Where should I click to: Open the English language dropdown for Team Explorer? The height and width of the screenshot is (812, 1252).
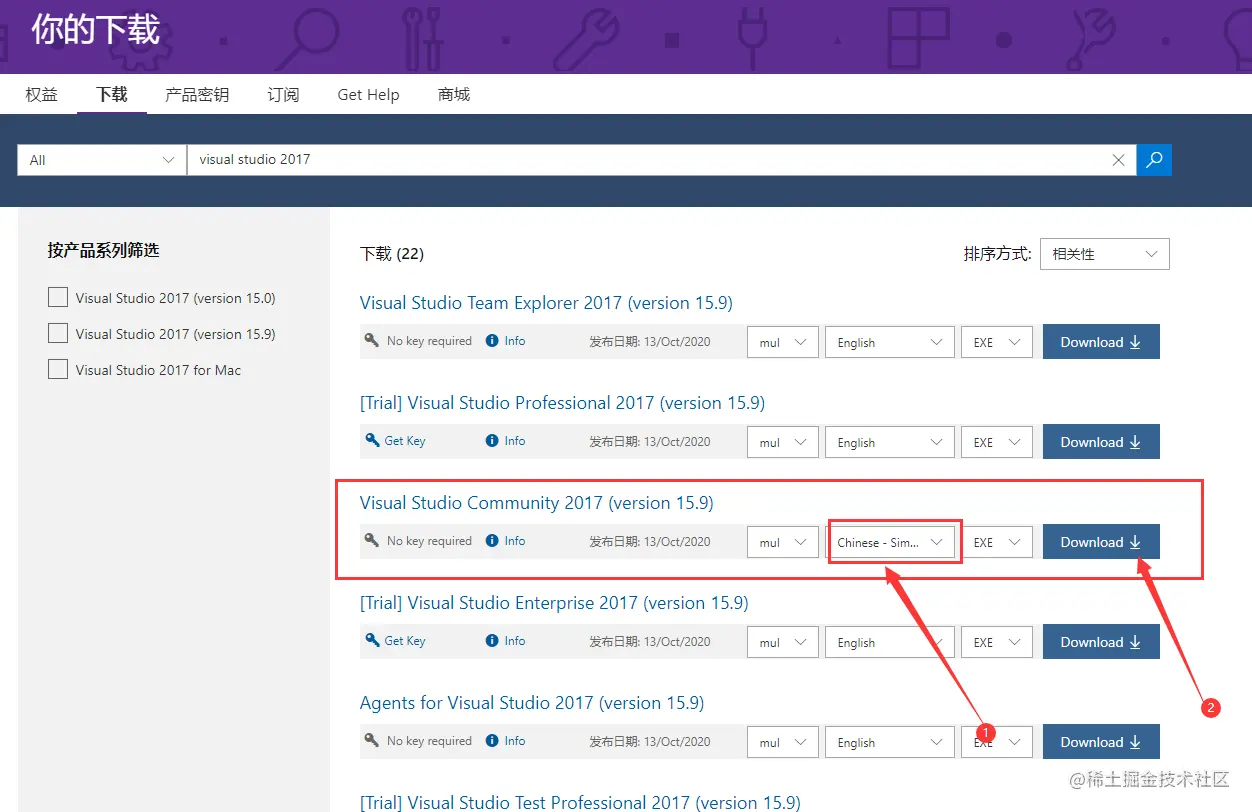click(890, 342)
